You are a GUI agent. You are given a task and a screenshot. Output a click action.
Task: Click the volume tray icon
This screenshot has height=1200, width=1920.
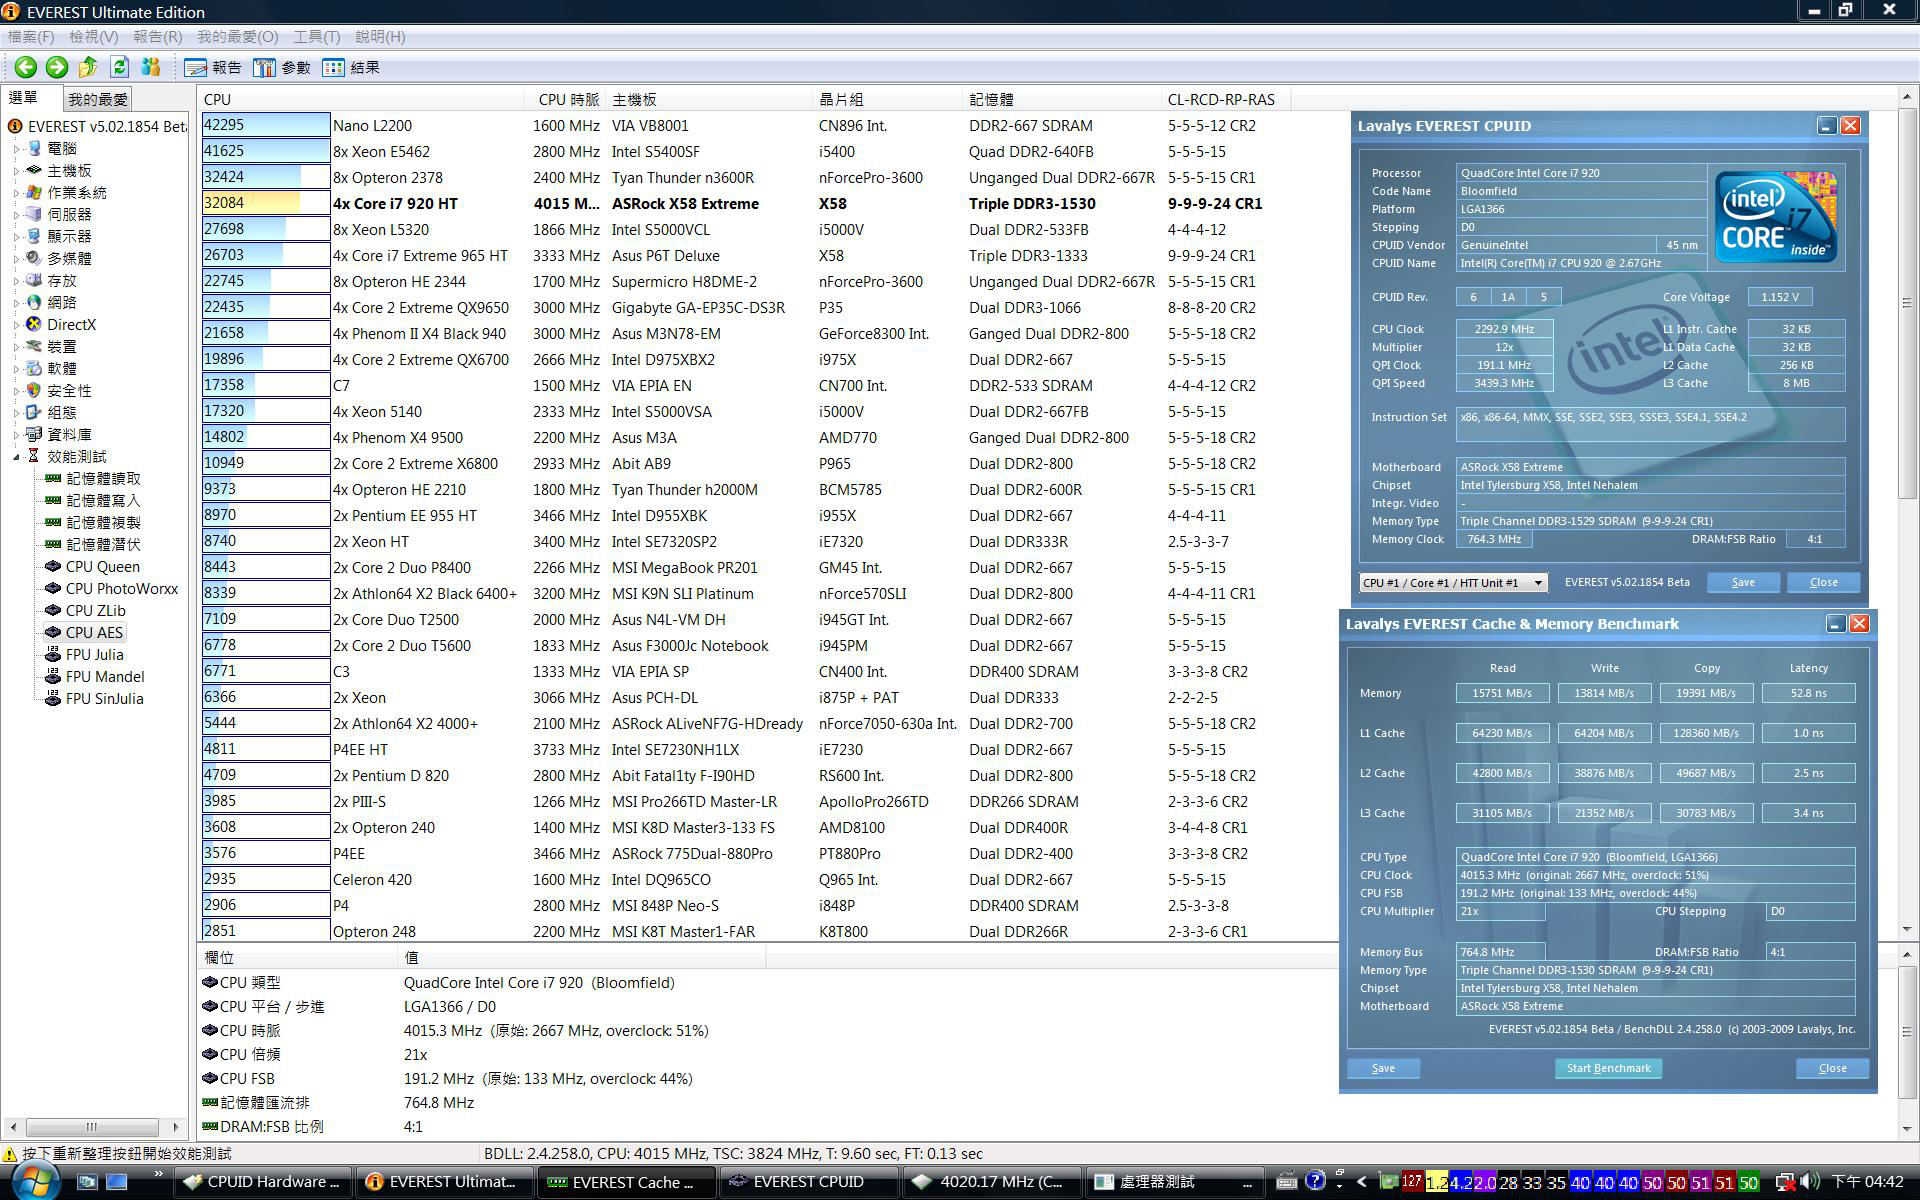(x=1809, y=1182)
